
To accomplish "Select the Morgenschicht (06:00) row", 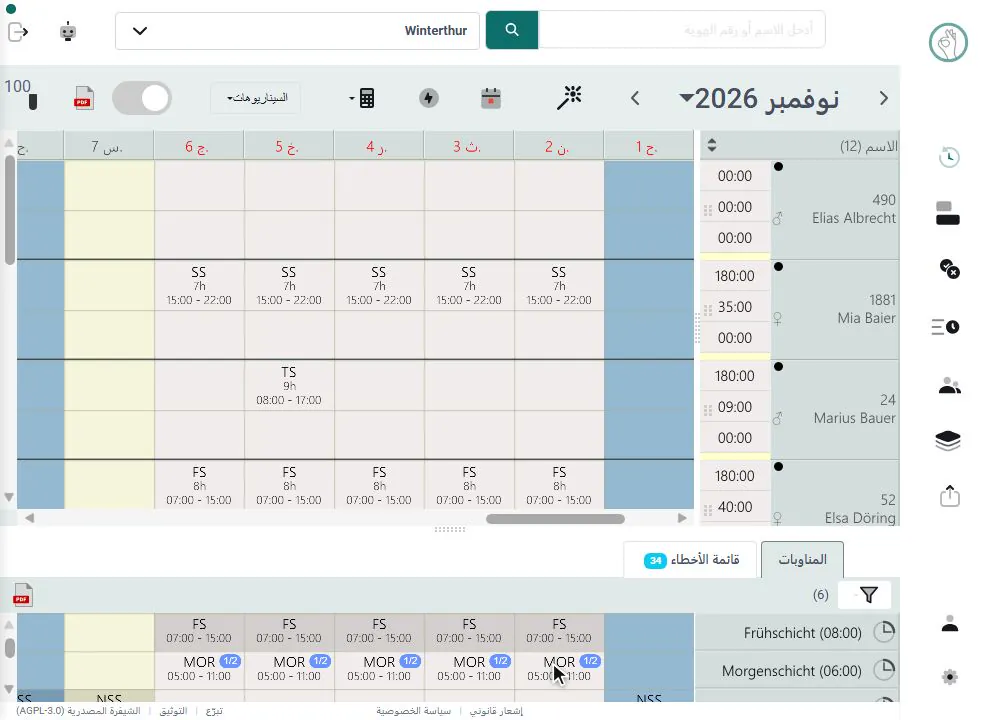I will point(797,670).
